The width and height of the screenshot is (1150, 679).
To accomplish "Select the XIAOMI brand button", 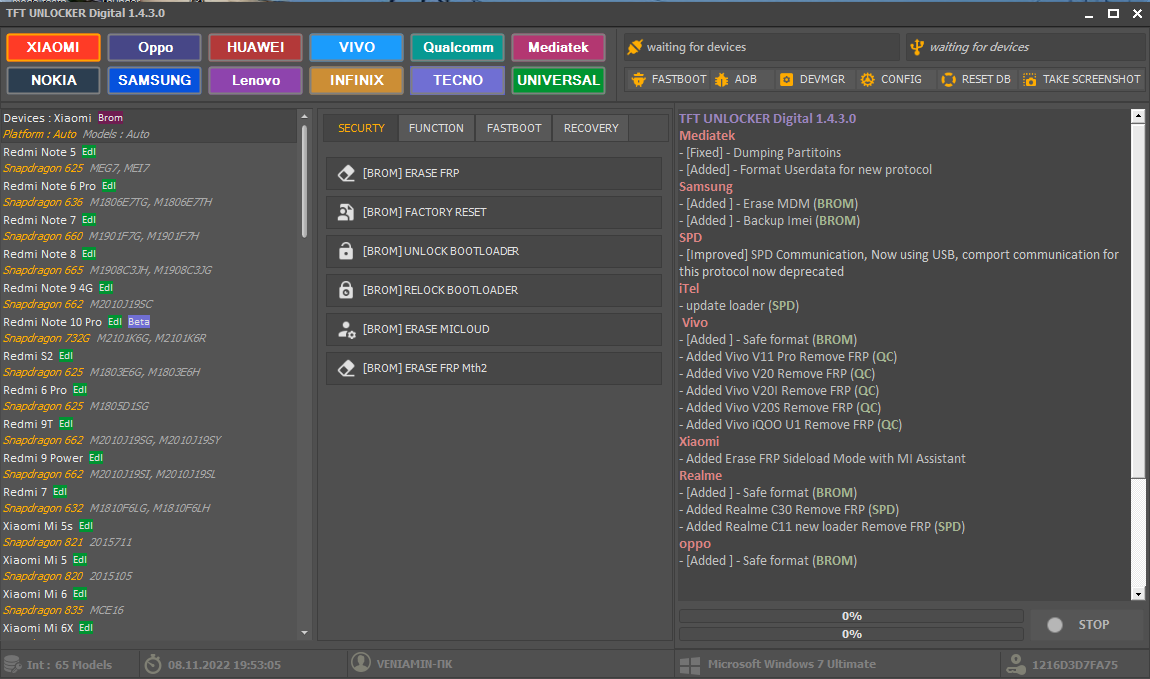I will pyautogui.click(x=54, y=47).
